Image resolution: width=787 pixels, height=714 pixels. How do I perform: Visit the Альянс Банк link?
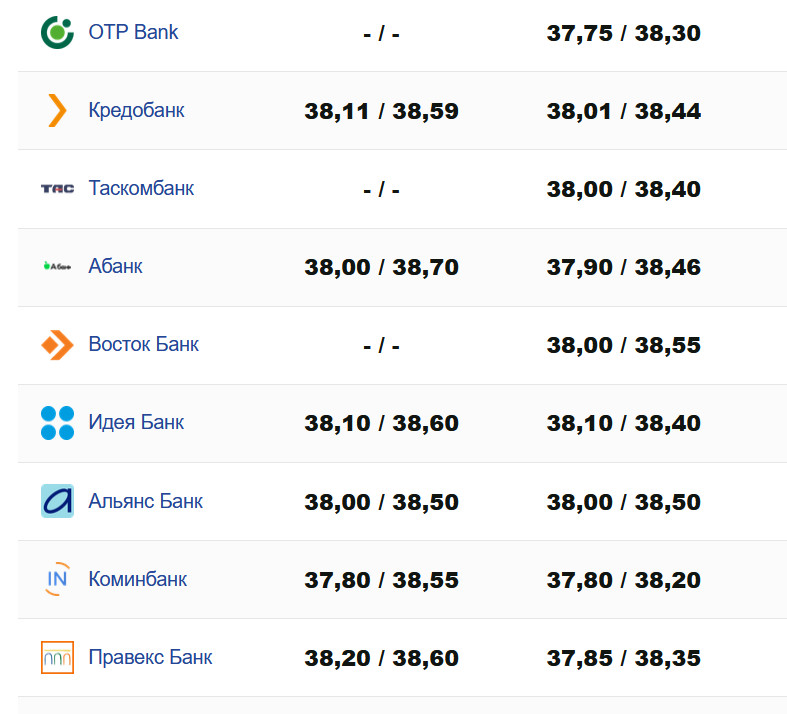tap(145, 500)
